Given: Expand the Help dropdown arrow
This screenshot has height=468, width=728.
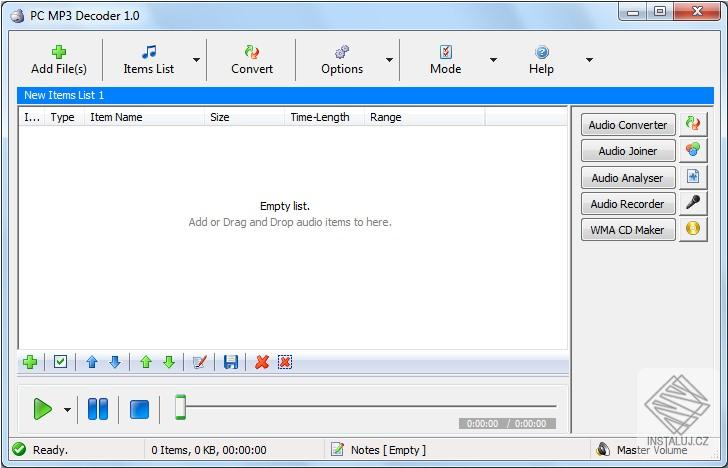Looking at the screenshot, I should pos(589,60).
